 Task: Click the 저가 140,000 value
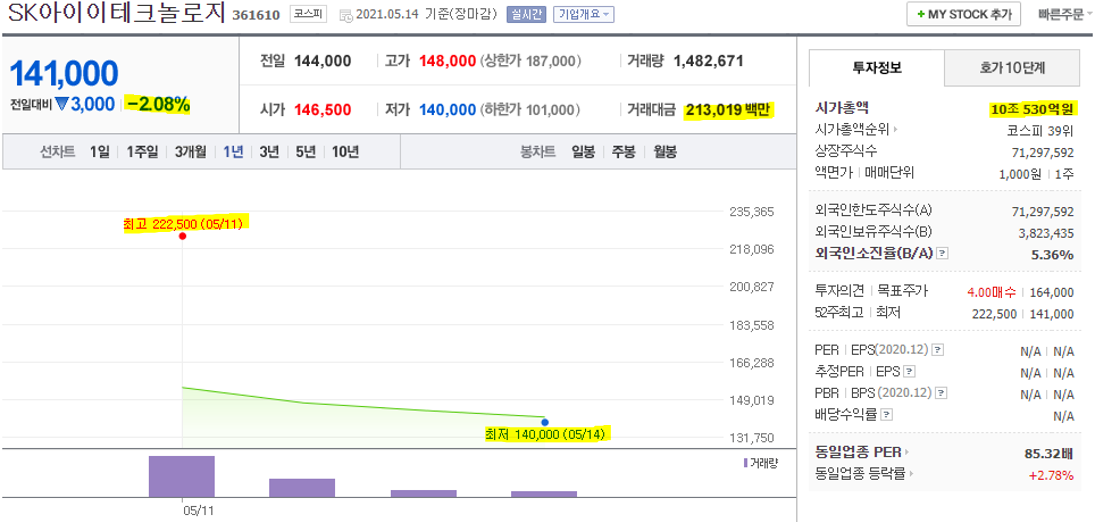coord(447,110)
